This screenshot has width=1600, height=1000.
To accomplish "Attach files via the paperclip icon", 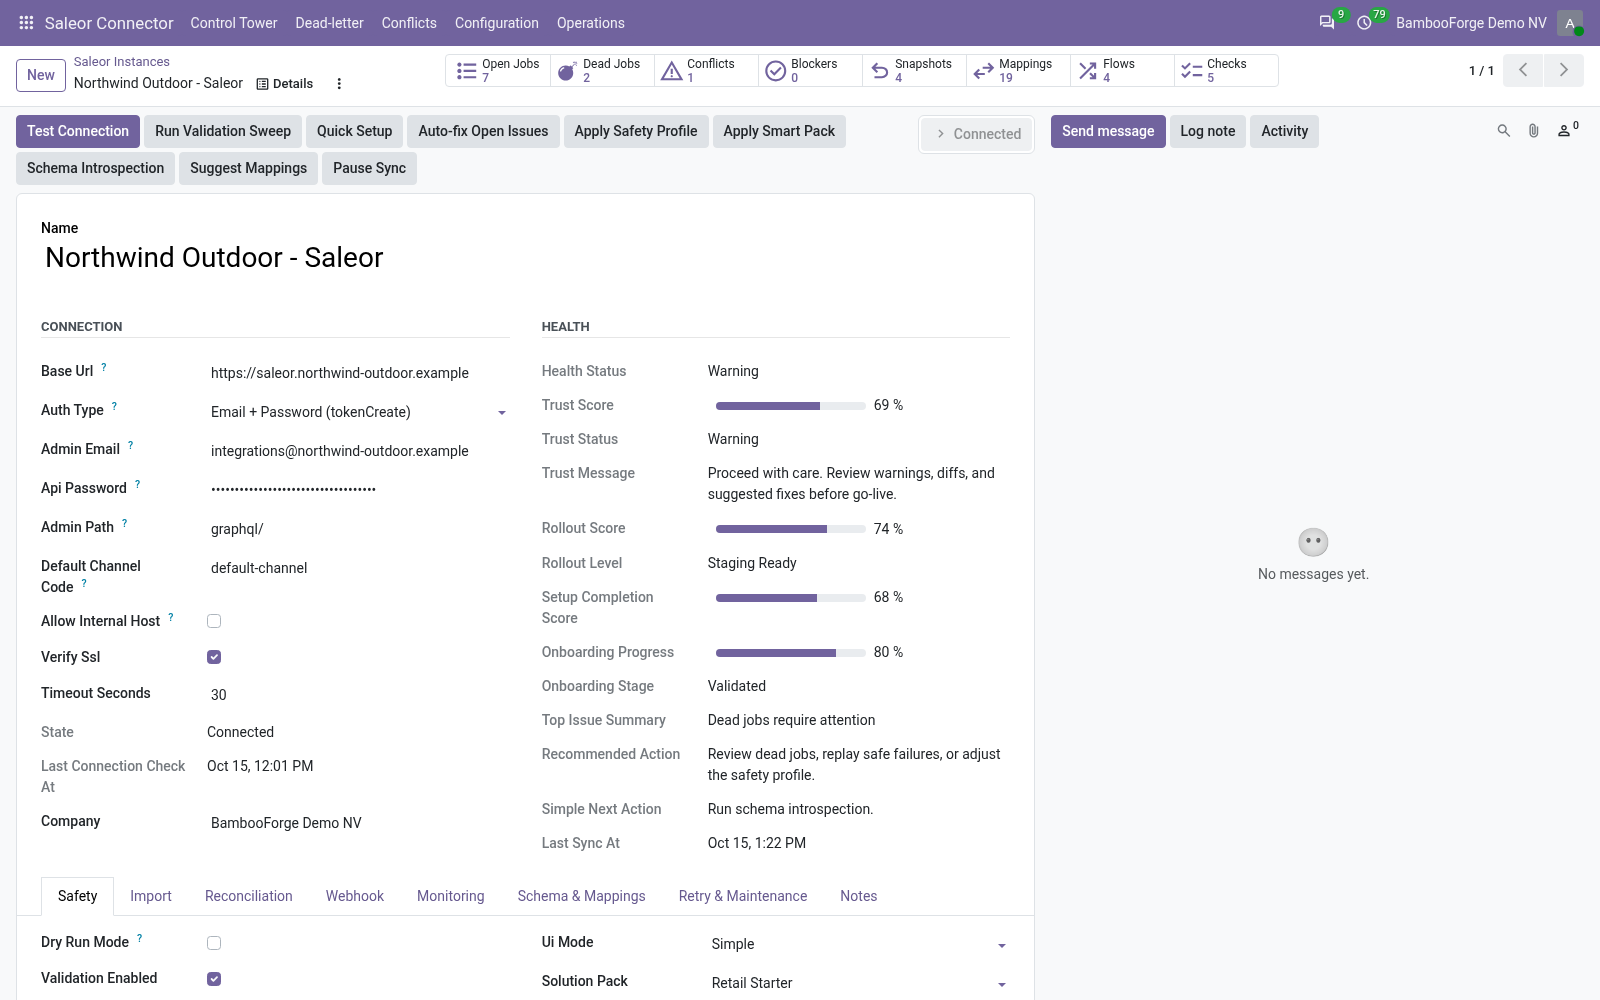I will coord(1533,131).
